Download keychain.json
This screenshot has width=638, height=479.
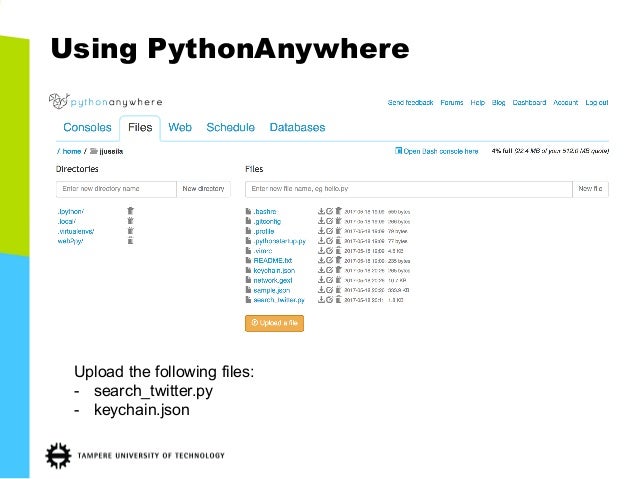[x=321, y=270]
